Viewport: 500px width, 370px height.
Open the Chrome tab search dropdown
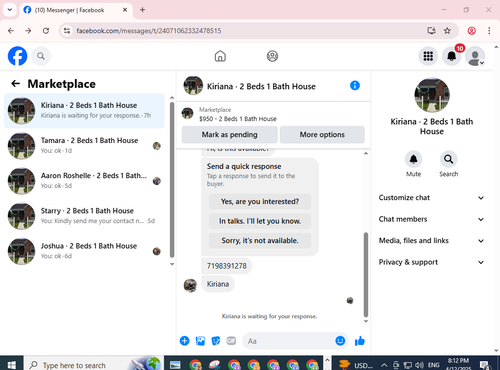pos(10,10)
